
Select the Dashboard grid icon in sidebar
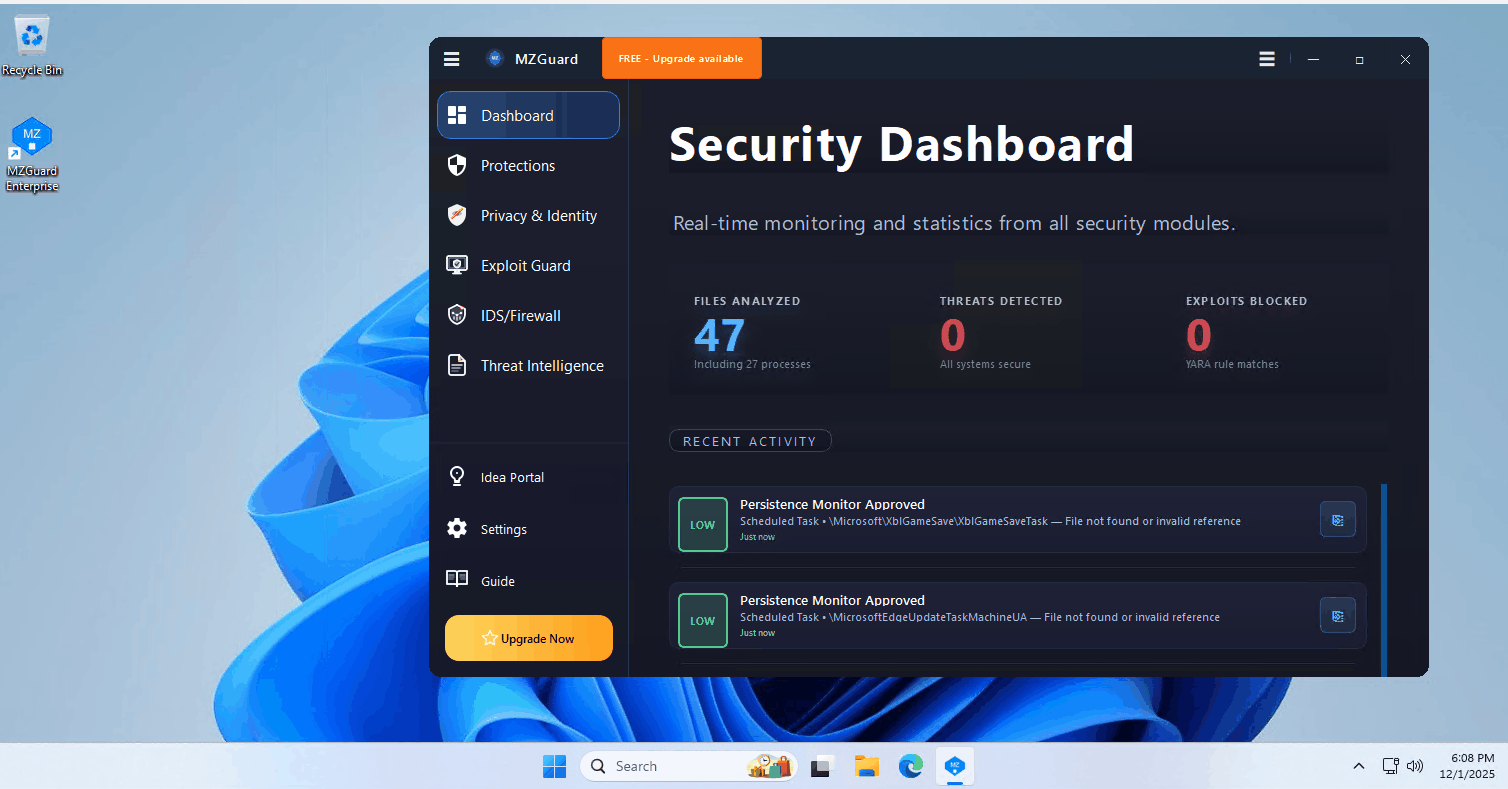457,114
